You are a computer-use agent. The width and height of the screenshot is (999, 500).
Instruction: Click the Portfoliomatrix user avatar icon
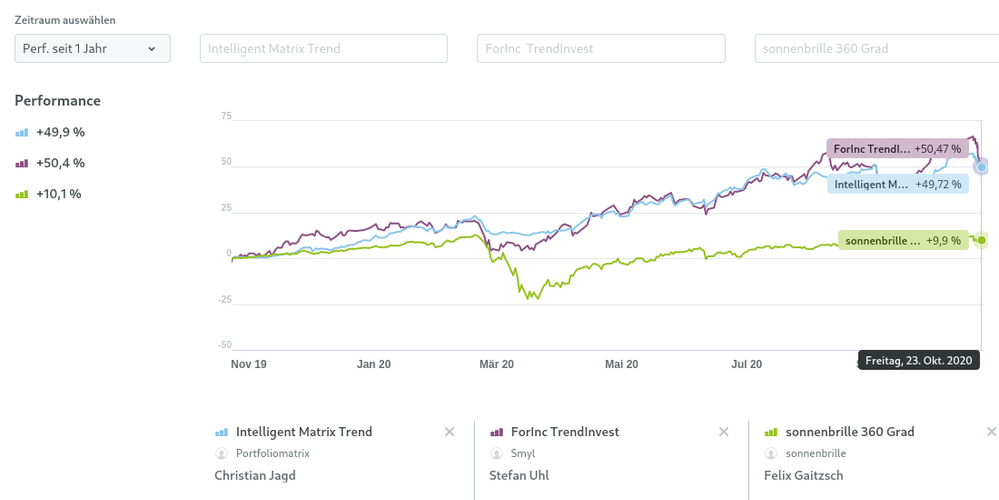click(x=222, y=453)
